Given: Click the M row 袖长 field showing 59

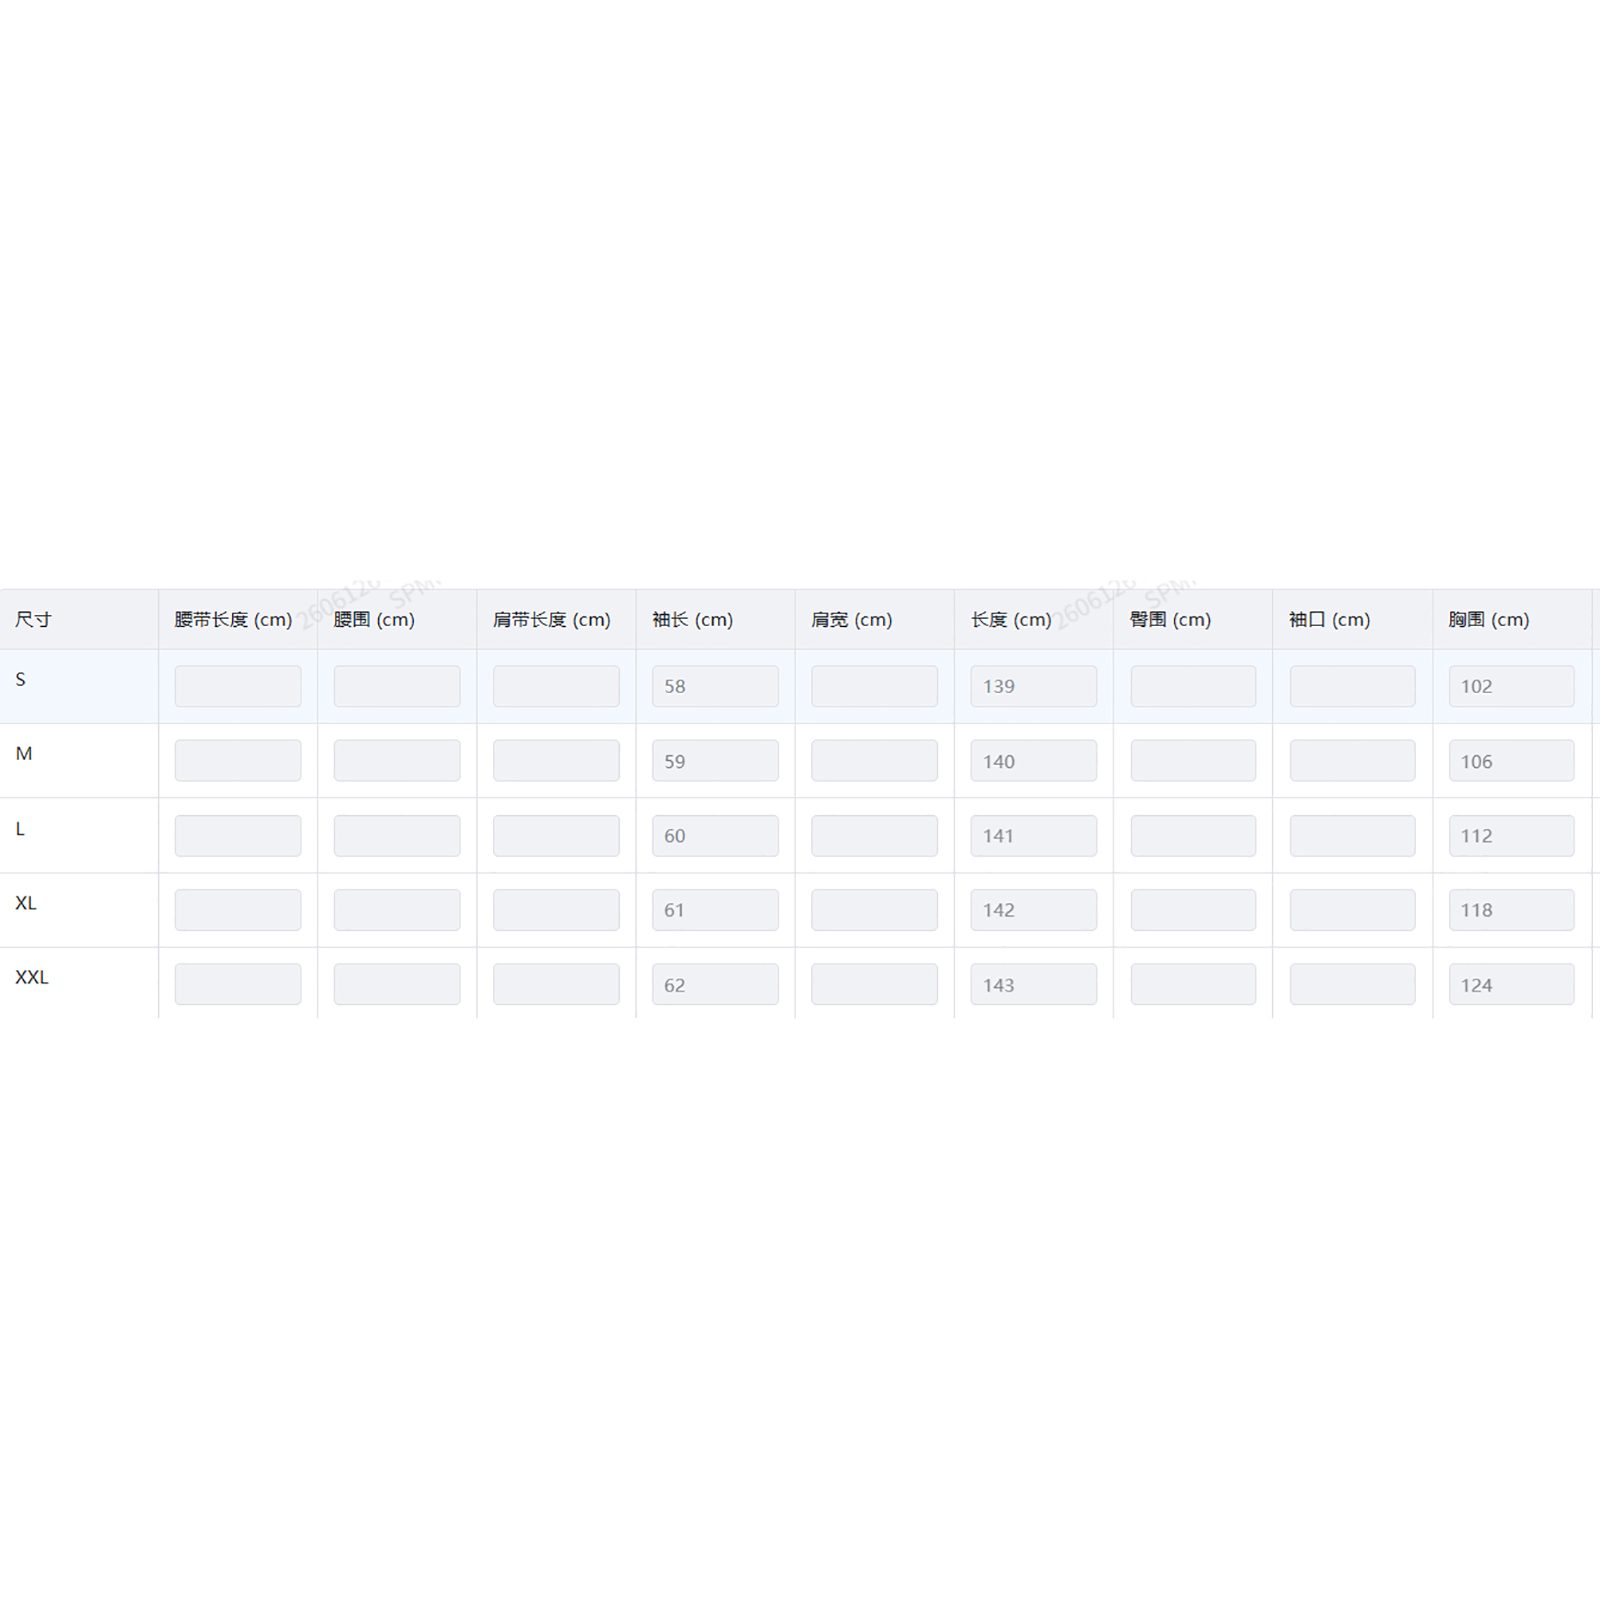Looking at the screenshot, I should [x=715, y=761].
